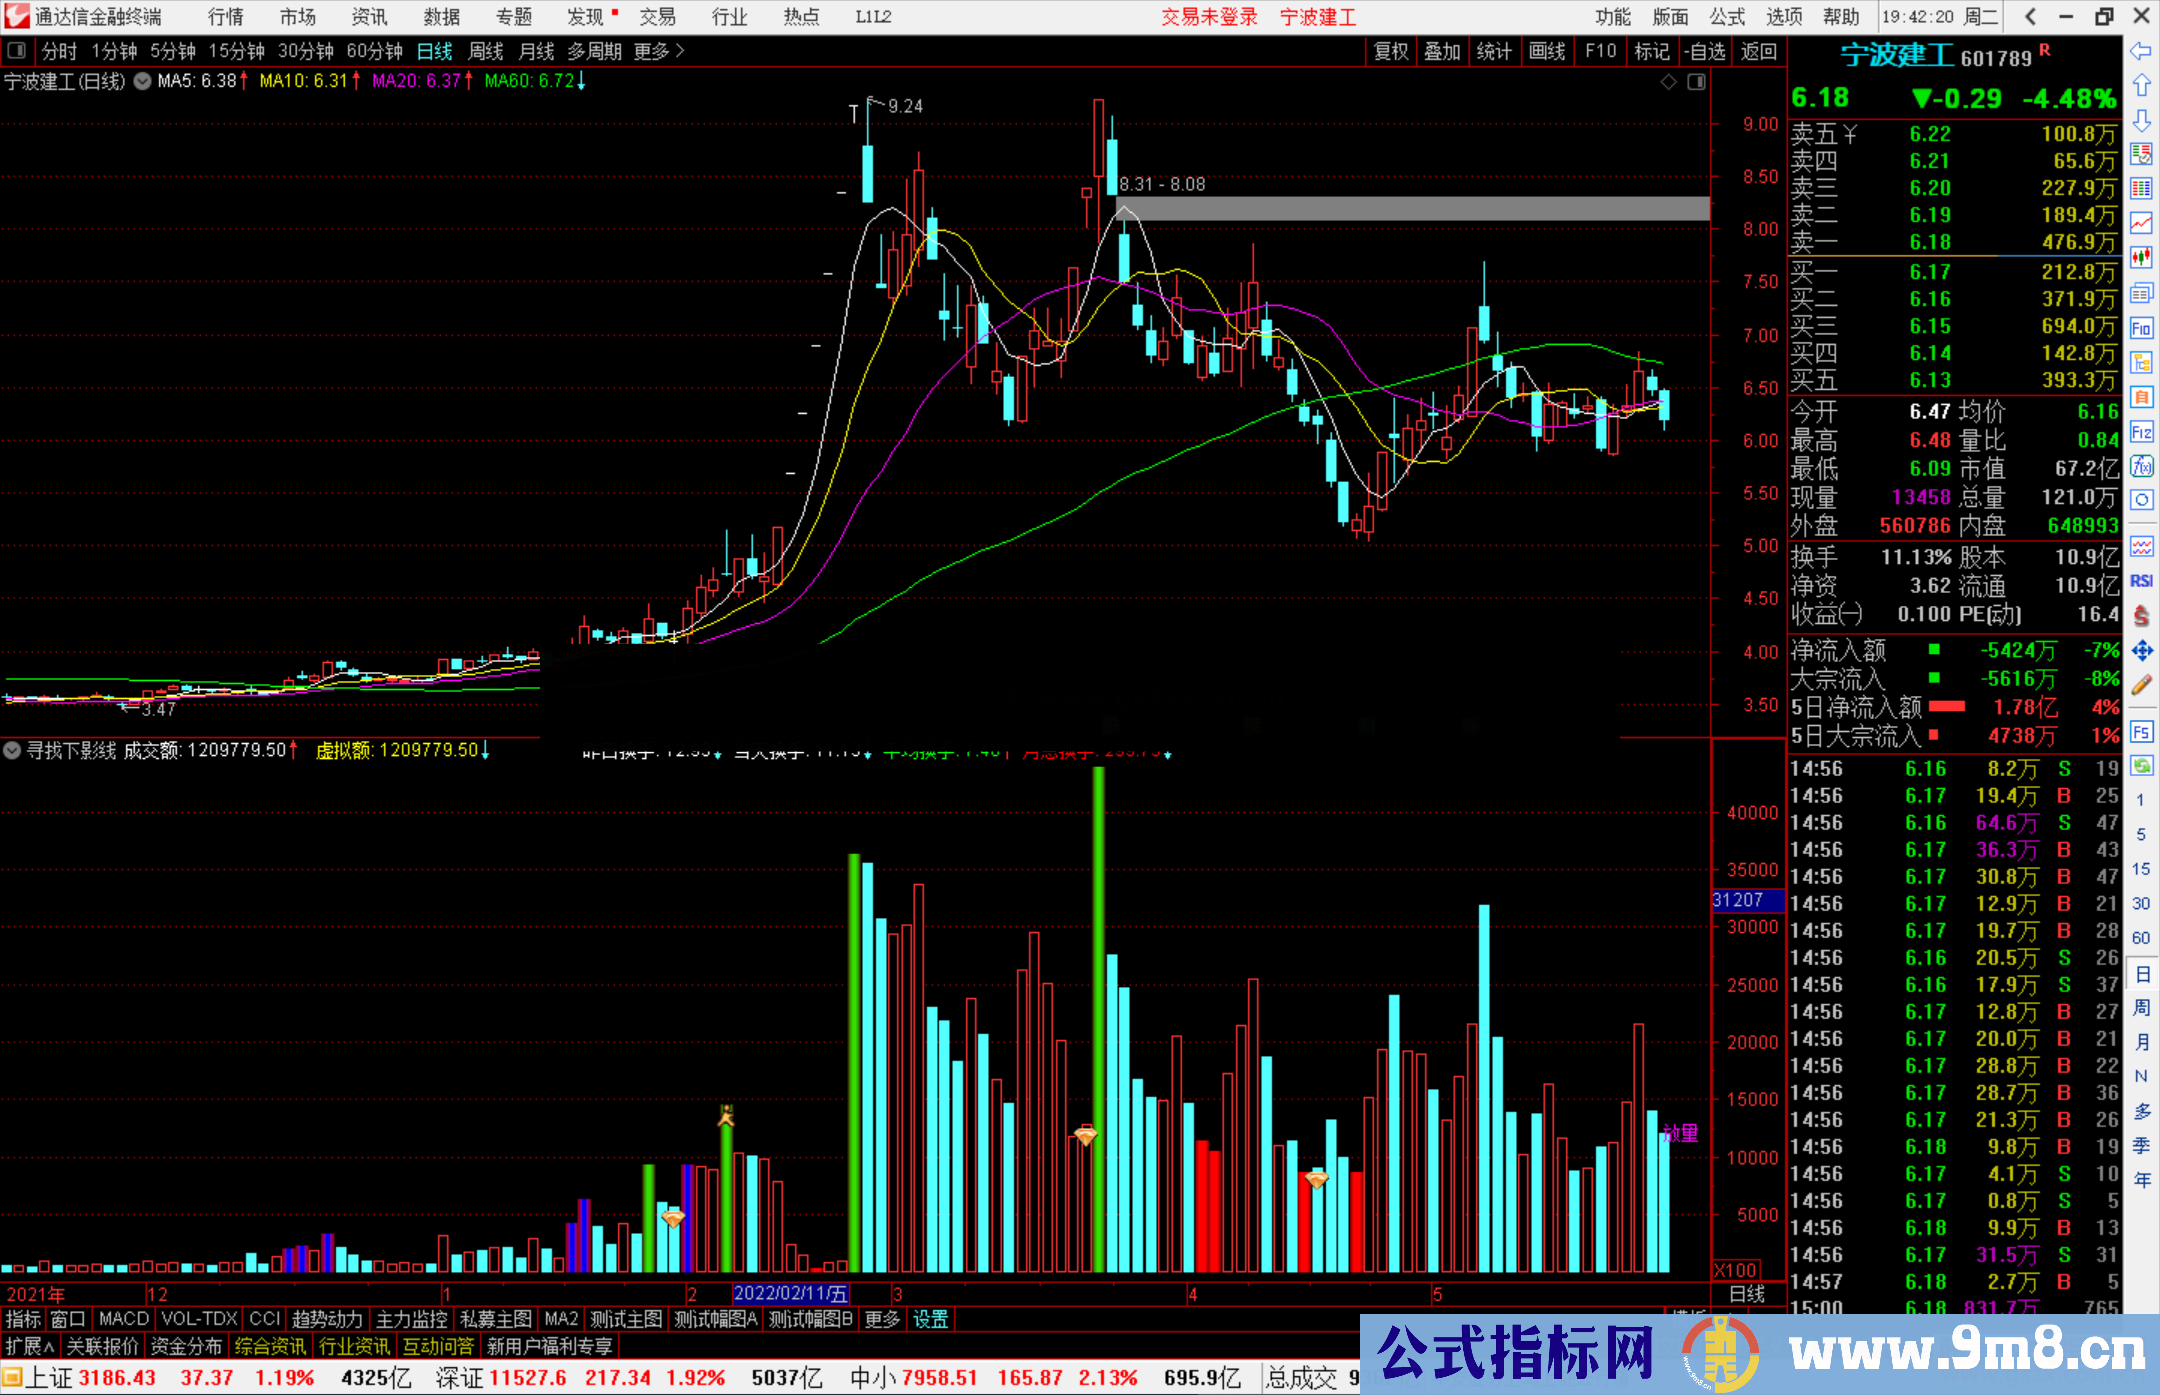Open the RSI indicator sidebar icon
2160x1395 pixels.
(2141, 581)
